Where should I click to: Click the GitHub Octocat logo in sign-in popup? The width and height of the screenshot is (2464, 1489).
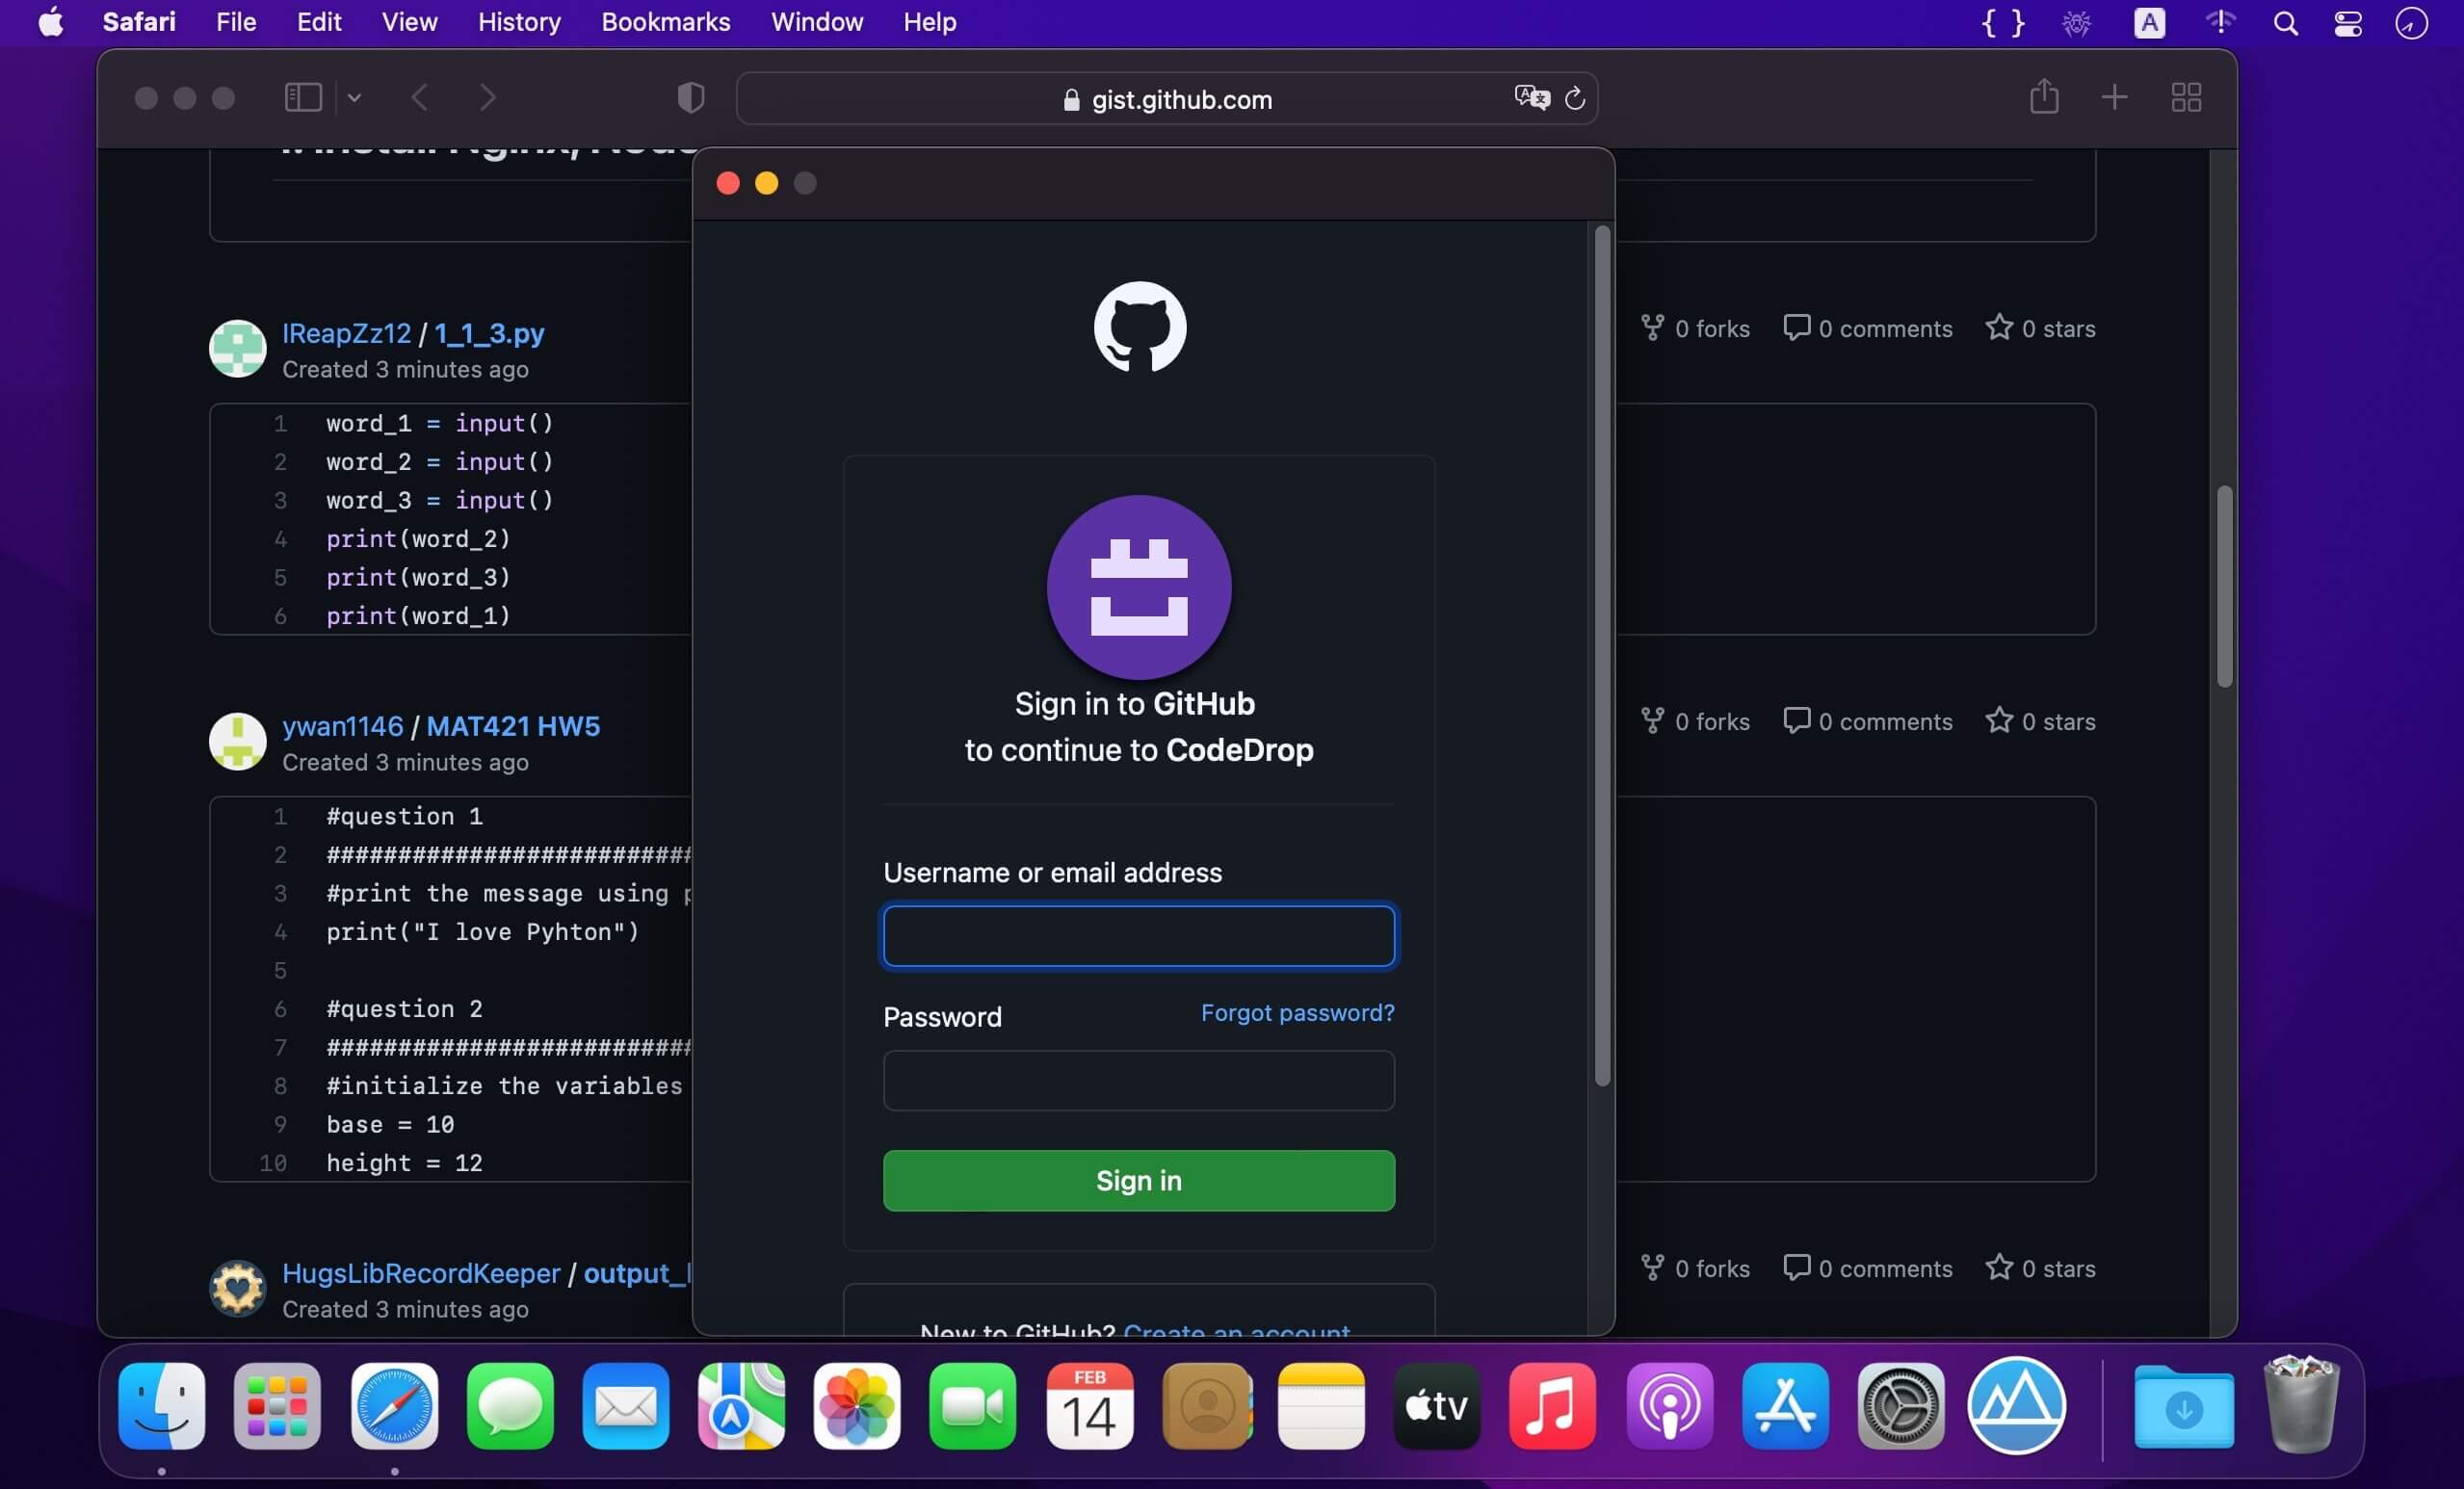(1139, 327)
